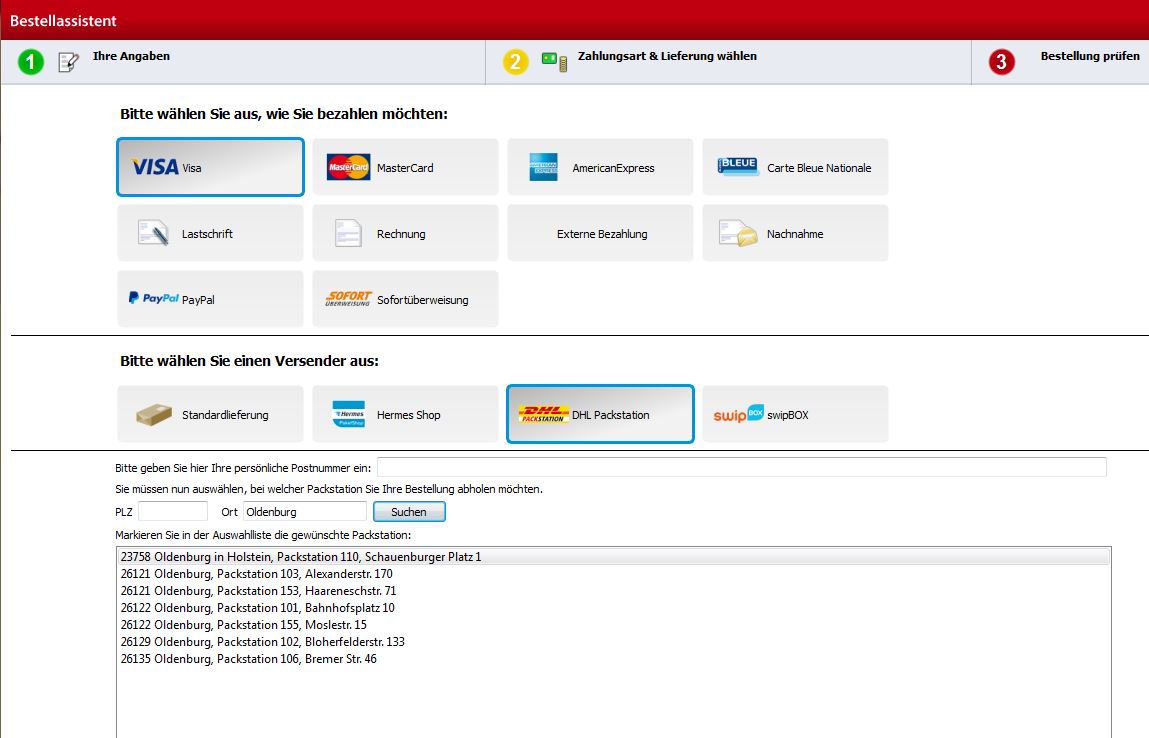Select DHL Packstation shipping

[x=600, y=414]
